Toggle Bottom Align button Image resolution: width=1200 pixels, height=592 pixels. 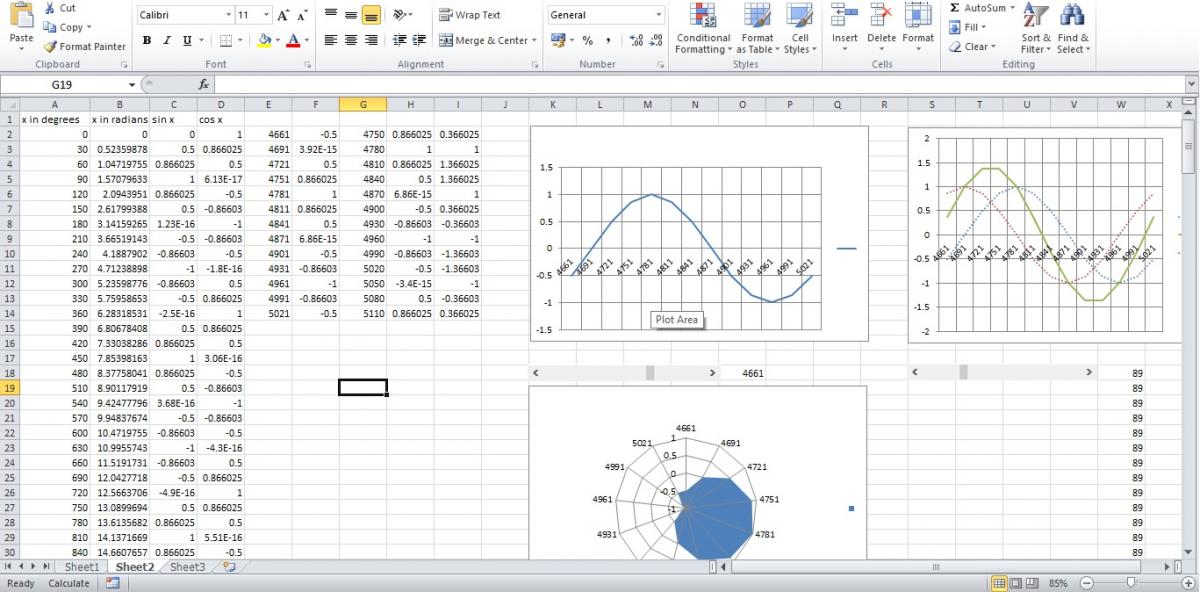click(371, 15)
